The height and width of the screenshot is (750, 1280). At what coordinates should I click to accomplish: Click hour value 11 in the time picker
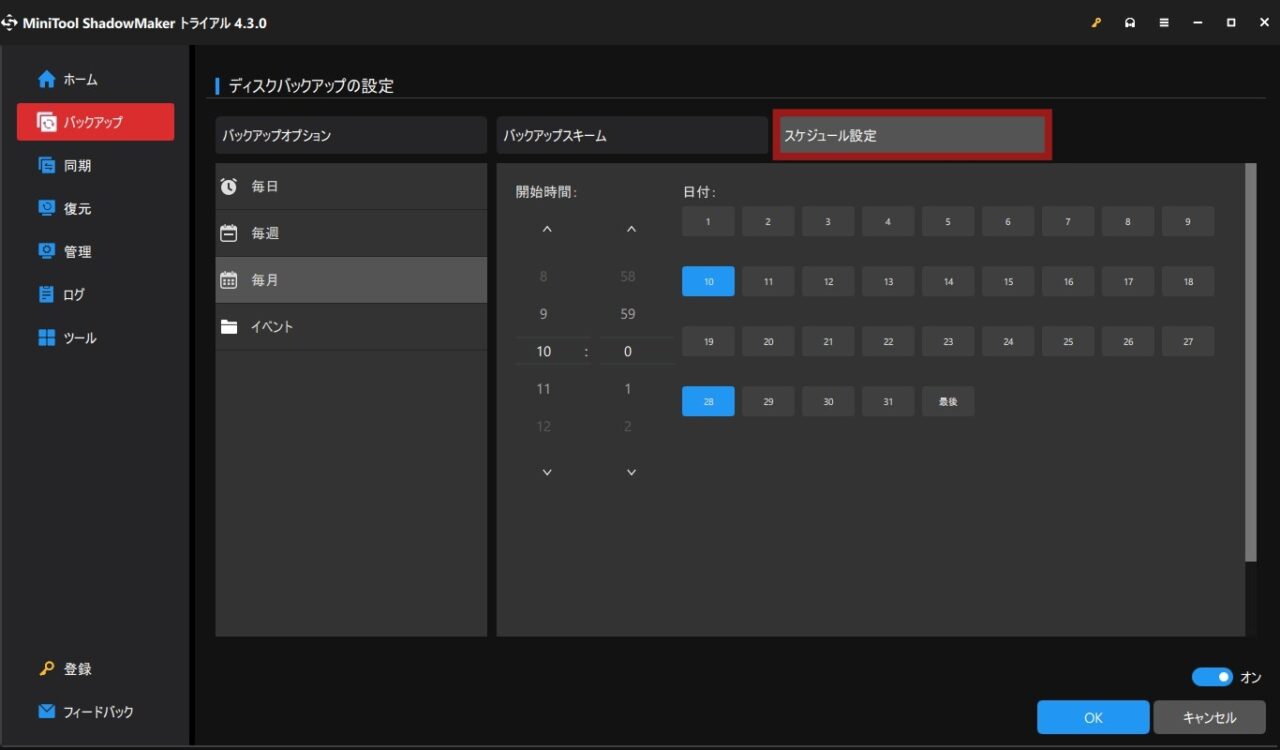click(x=544, y=389)
